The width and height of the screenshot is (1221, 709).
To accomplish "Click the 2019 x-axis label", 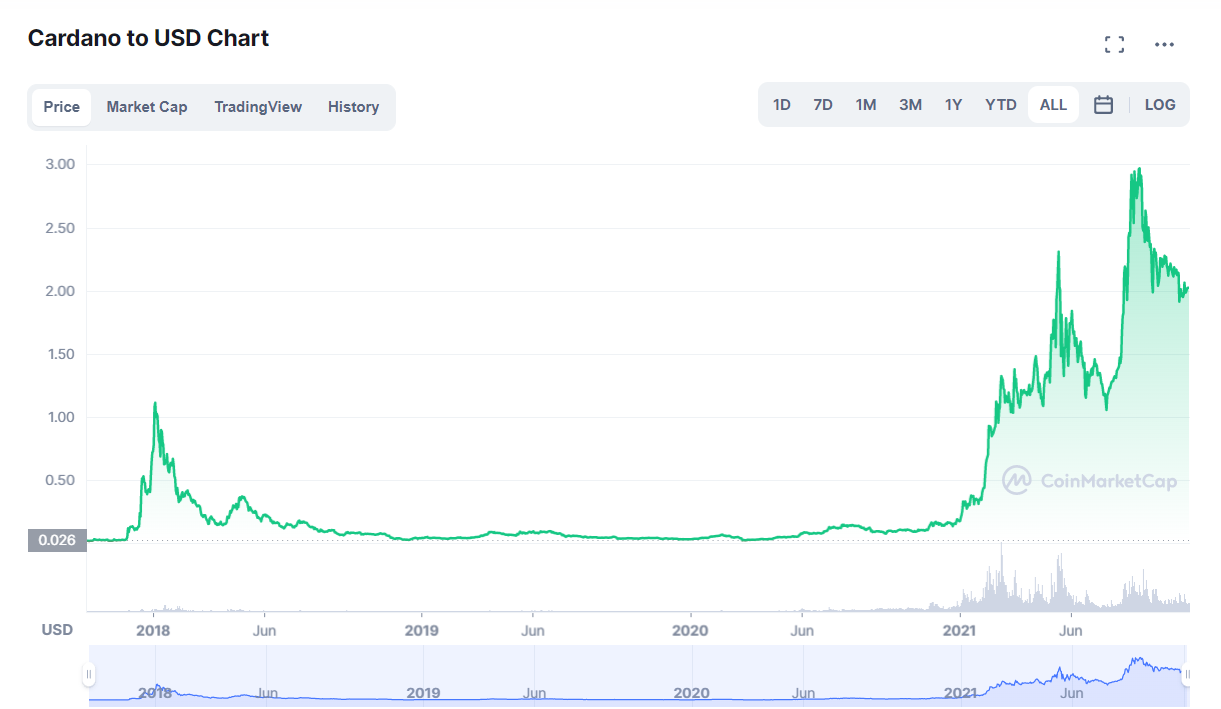I will coord(422,631).
